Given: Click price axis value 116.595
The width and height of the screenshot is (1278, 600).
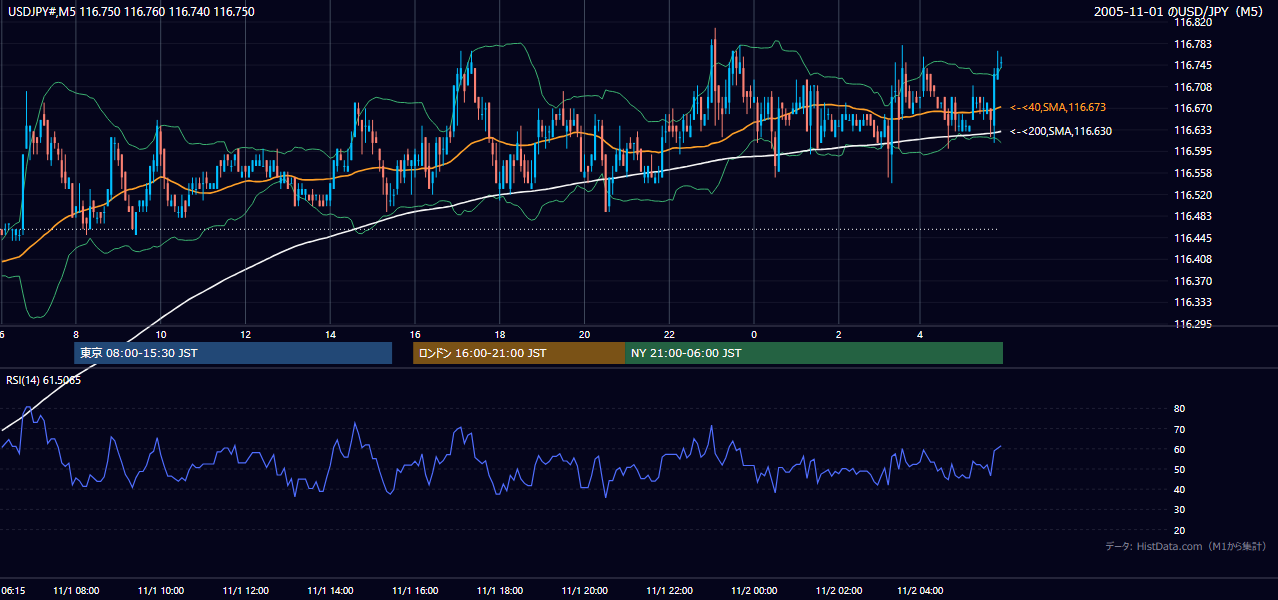Looking at the screenshot, I should pyautogui.click(x=1192, y=152).
